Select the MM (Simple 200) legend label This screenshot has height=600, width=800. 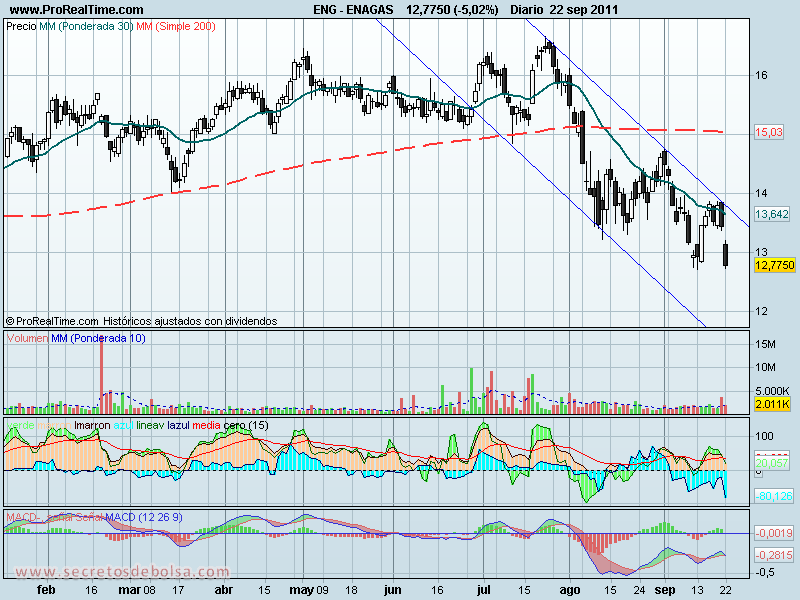click(x=176, y=26)
